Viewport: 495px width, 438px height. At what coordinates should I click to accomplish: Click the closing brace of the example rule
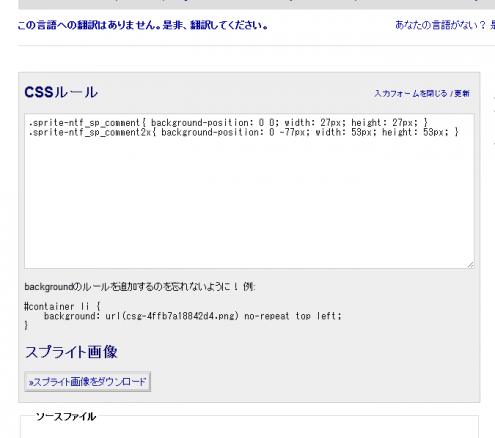click(x=26, y=325)
